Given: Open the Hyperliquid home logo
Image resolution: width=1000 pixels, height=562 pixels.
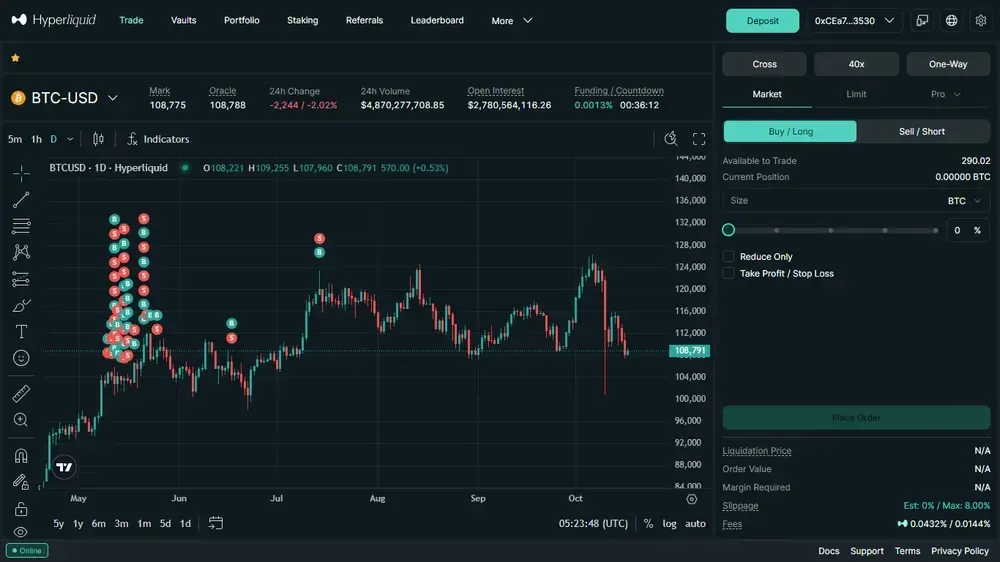Looking at the screenshot, I should click(54, 20).
